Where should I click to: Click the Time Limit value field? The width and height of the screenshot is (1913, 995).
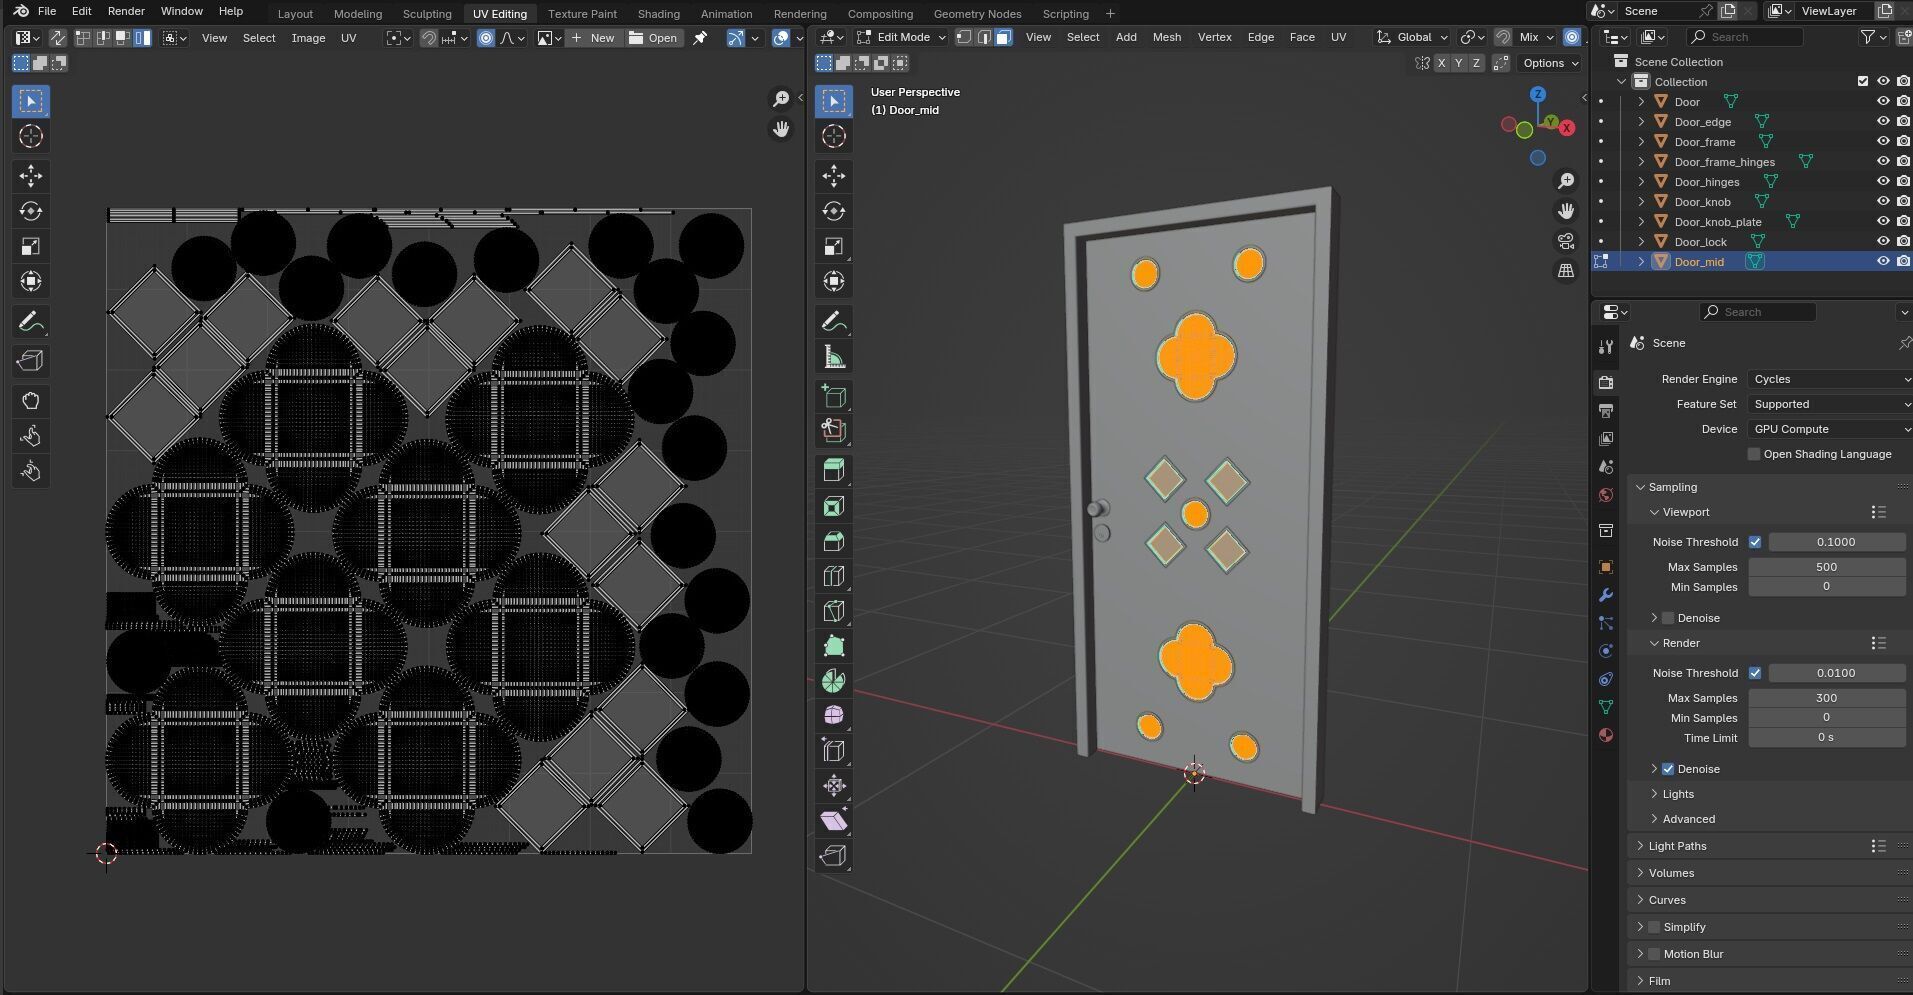[x=1826, y=737]
